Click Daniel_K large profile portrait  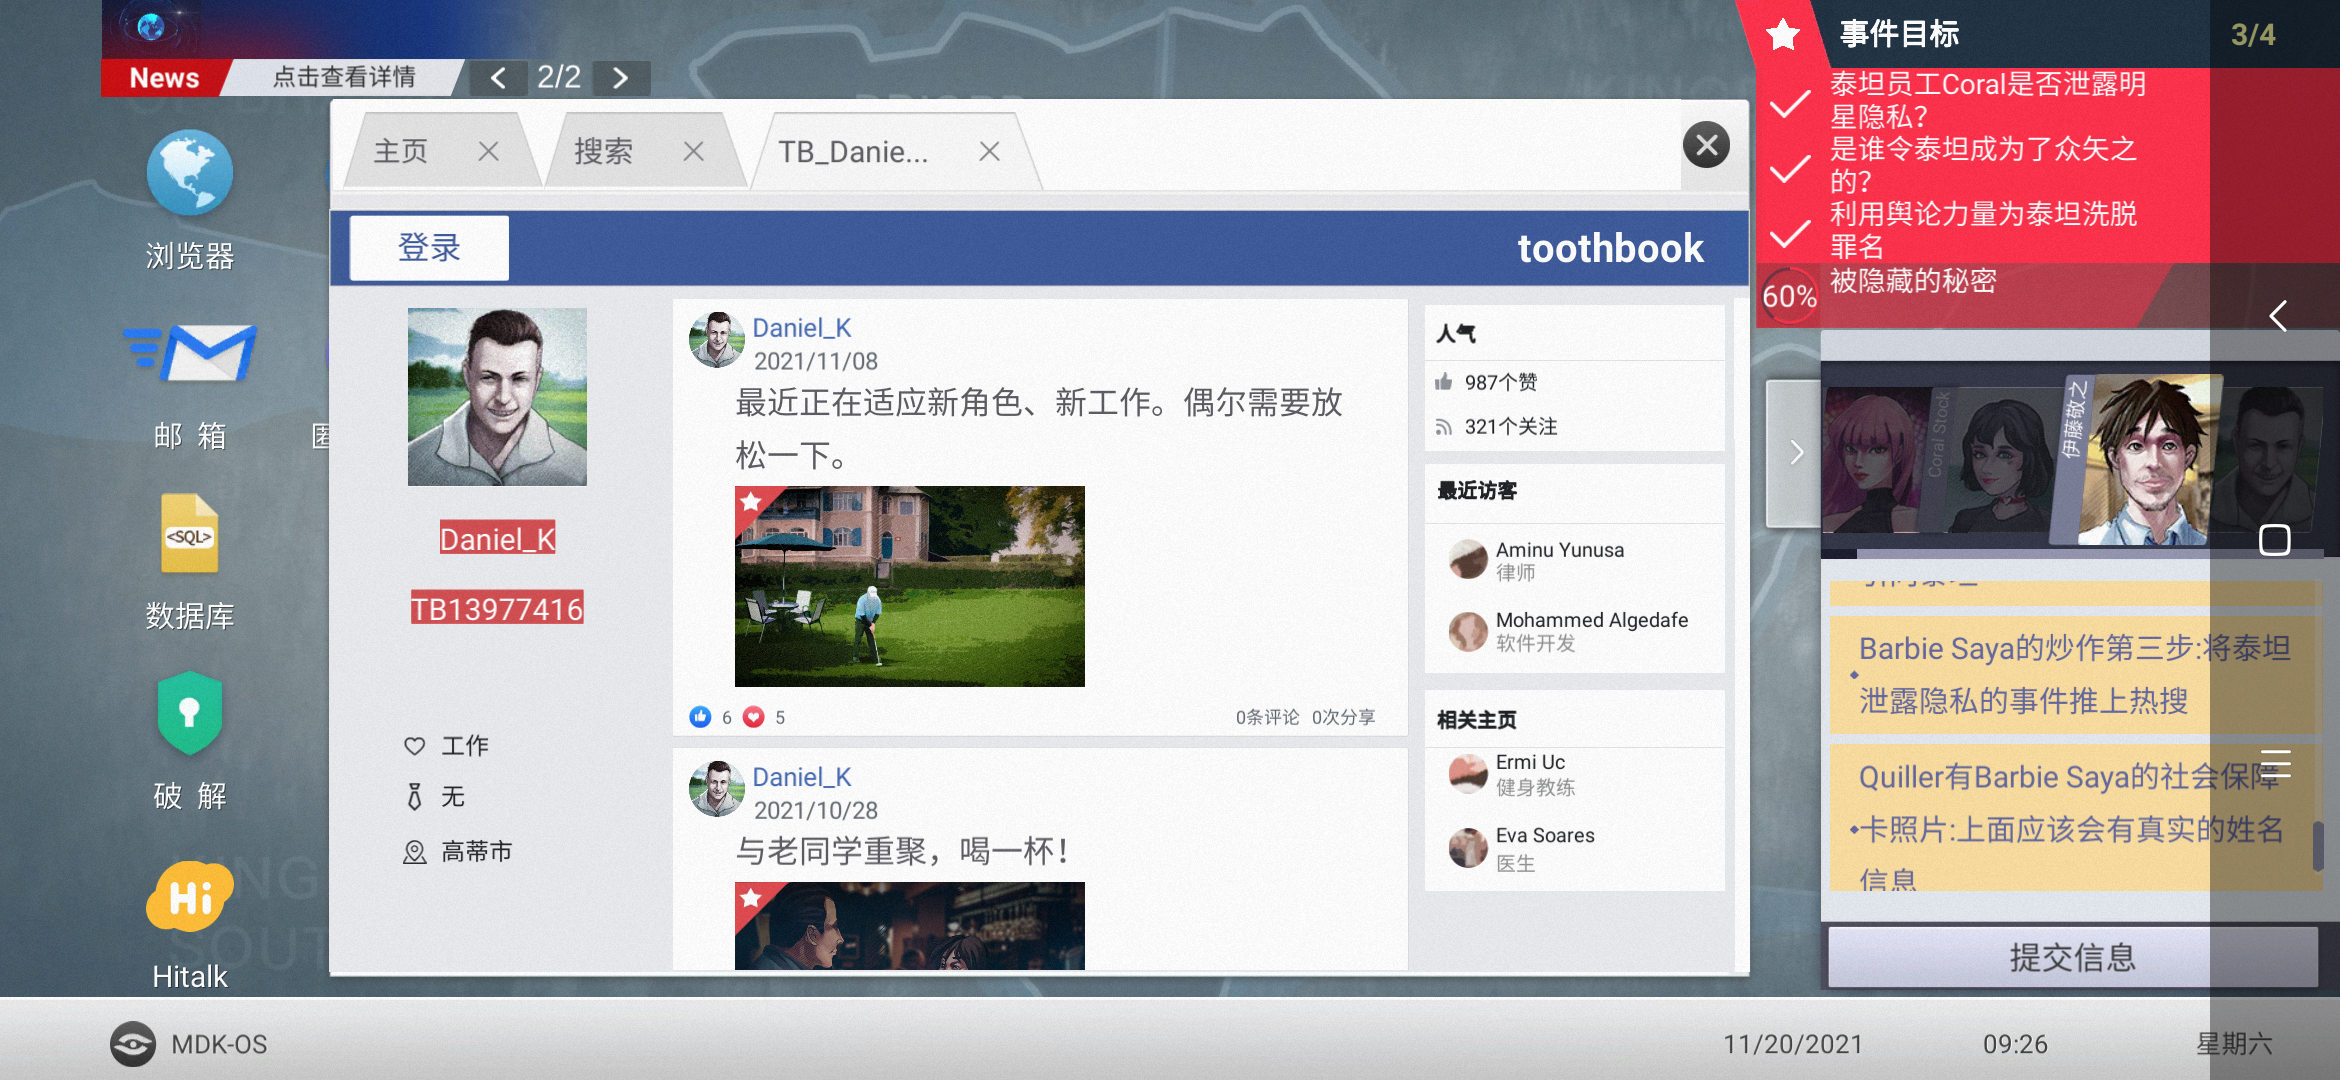(497, 397)
